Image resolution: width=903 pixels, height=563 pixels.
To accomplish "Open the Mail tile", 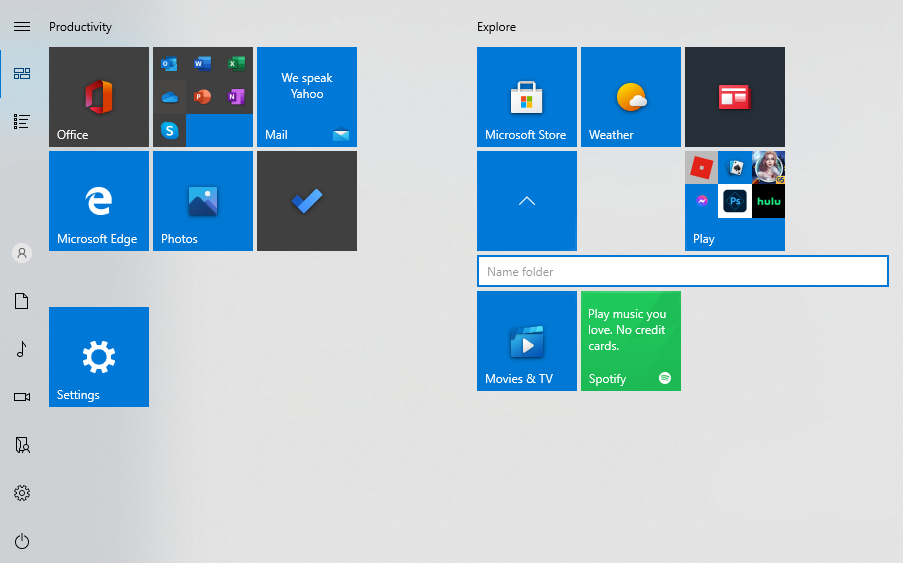I will [306, 97].
